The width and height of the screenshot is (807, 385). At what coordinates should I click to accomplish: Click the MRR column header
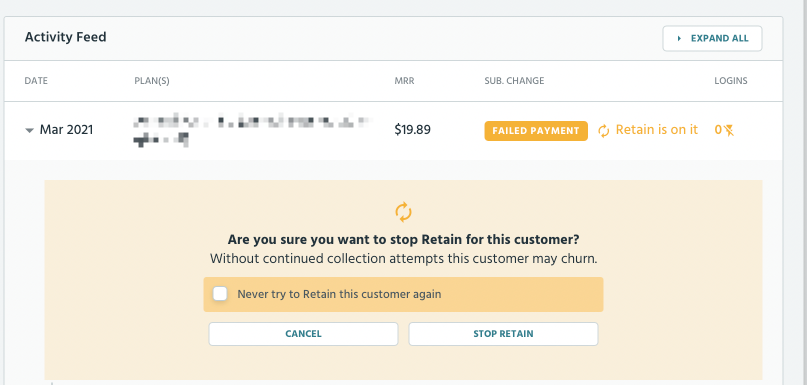click(x=404, y=81)
